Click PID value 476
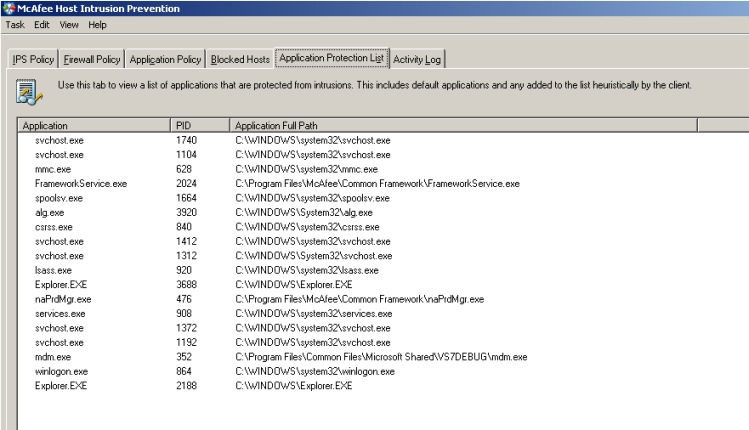Image resolution: width=749 pixels, height=430 pixels. point(184,299)
